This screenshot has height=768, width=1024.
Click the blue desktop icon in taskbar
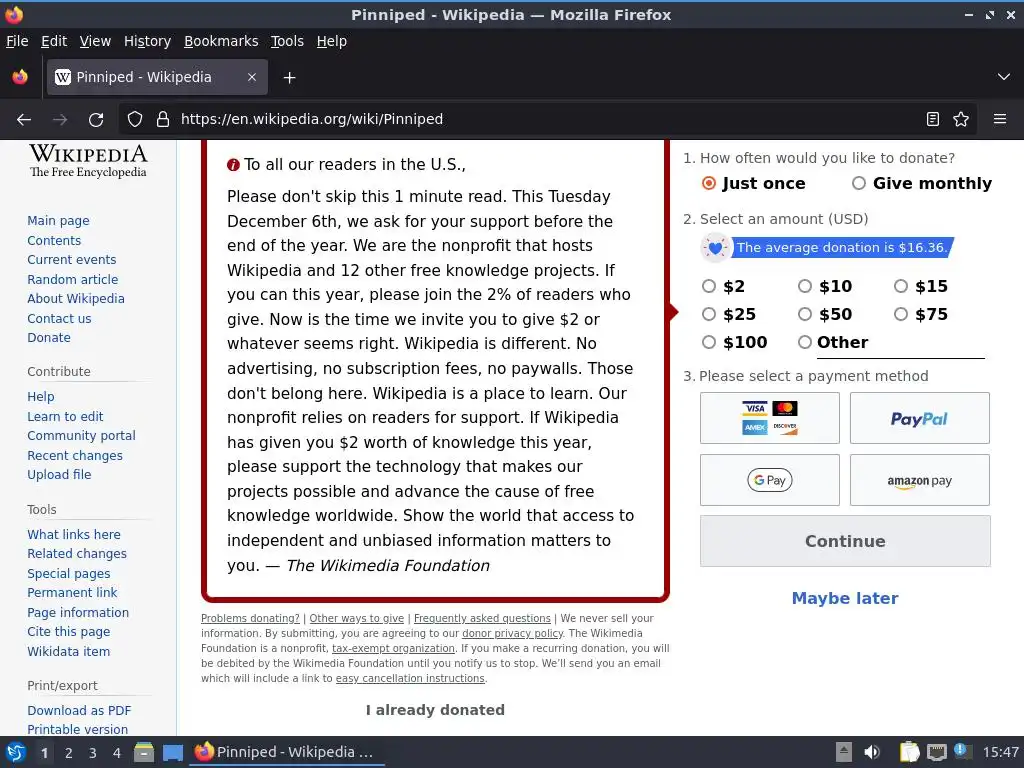(x=172, y=753)
